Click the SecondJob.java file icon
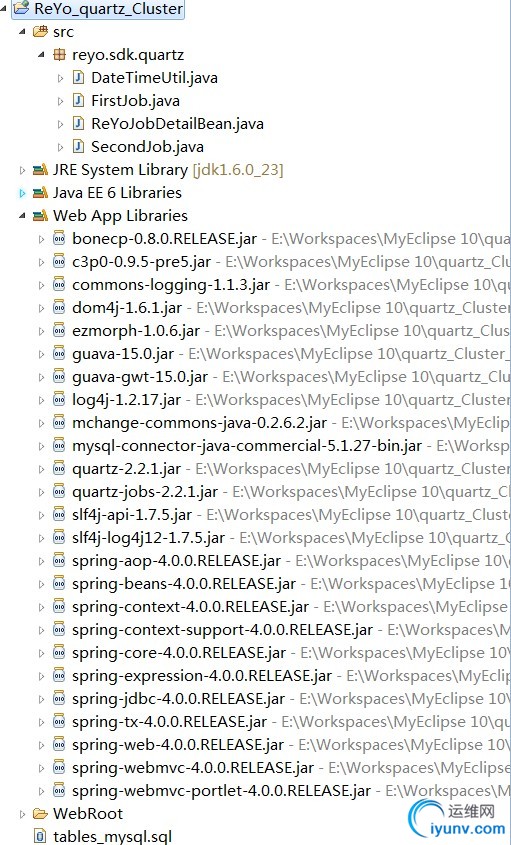511x845 pixels. tap(79, 147)
